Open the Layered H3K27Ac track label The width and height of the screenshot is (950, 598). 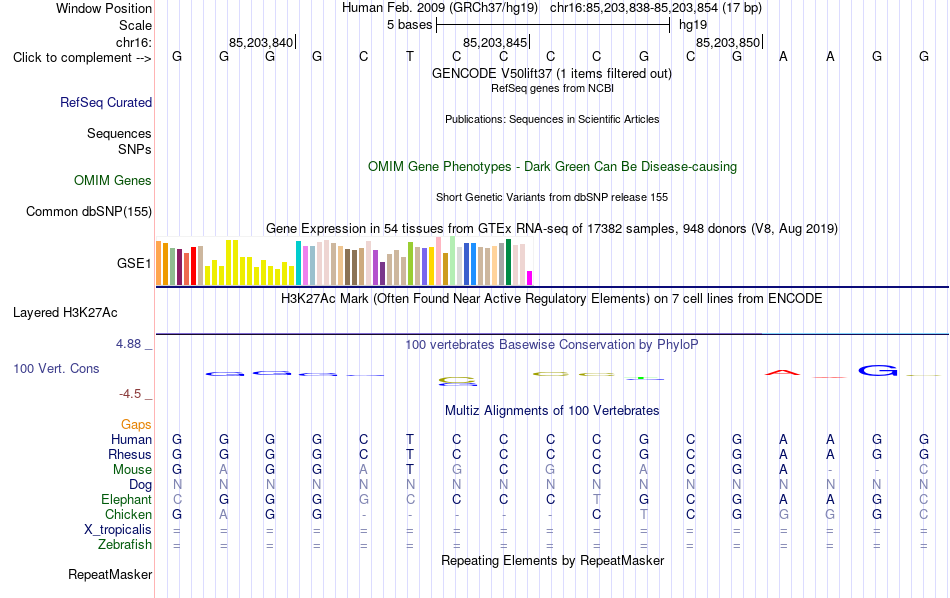coord(65,313)
